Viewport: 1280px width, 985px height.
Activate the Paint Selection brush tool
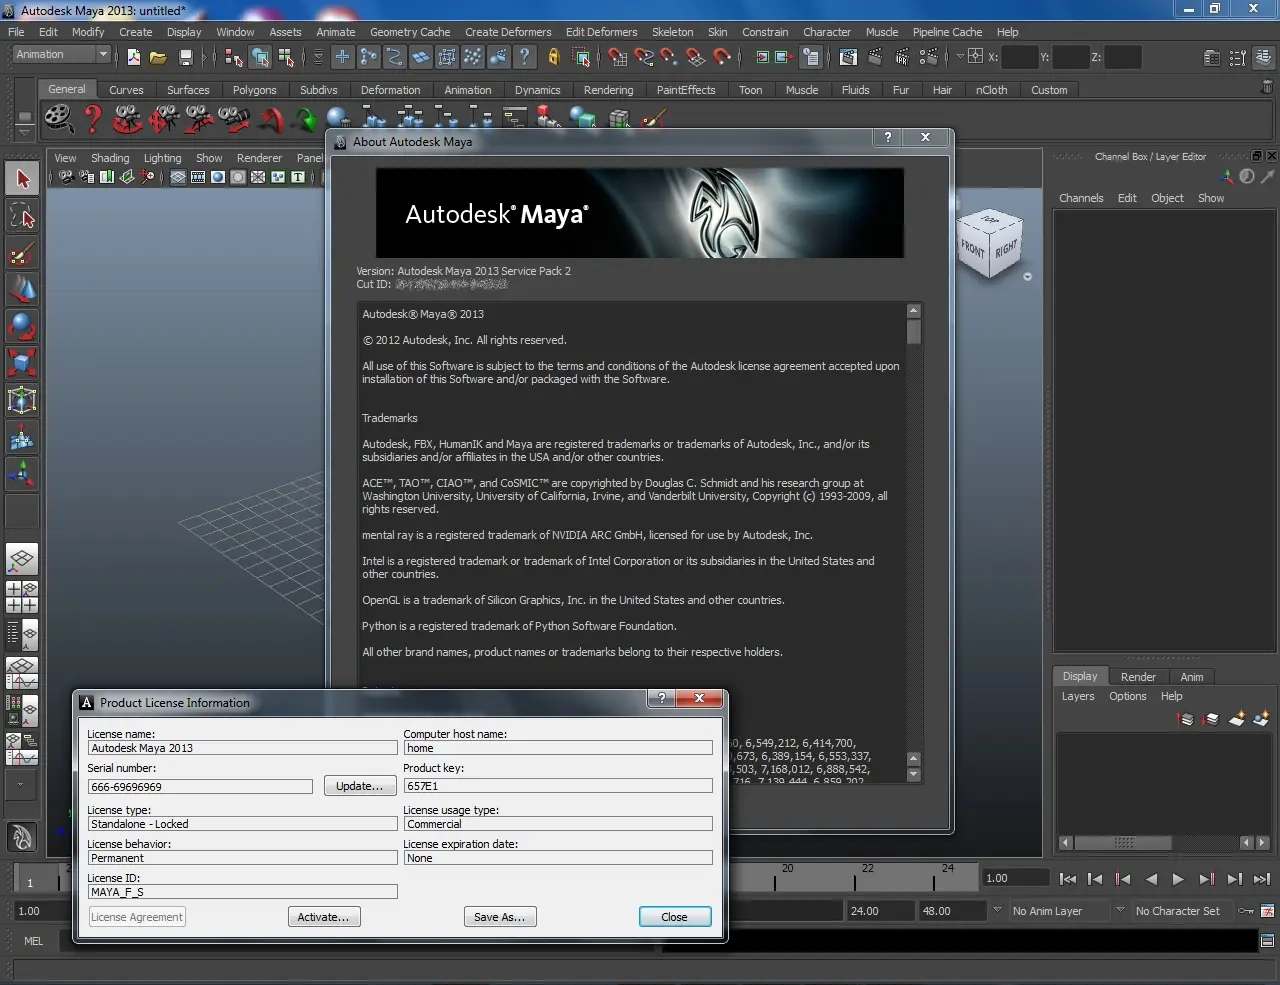(x=22, y=252)
